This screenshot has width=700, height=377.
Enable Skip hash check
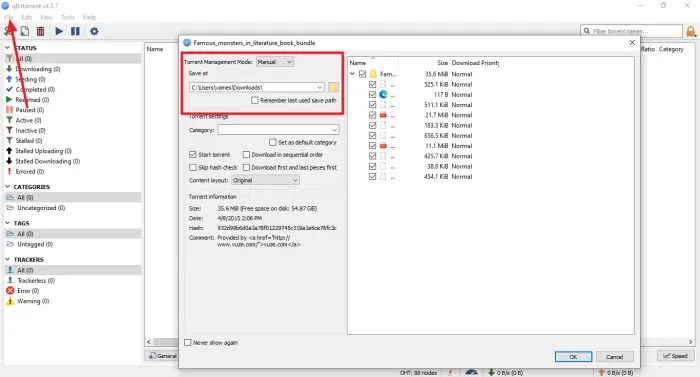click(x=193, y=168)
